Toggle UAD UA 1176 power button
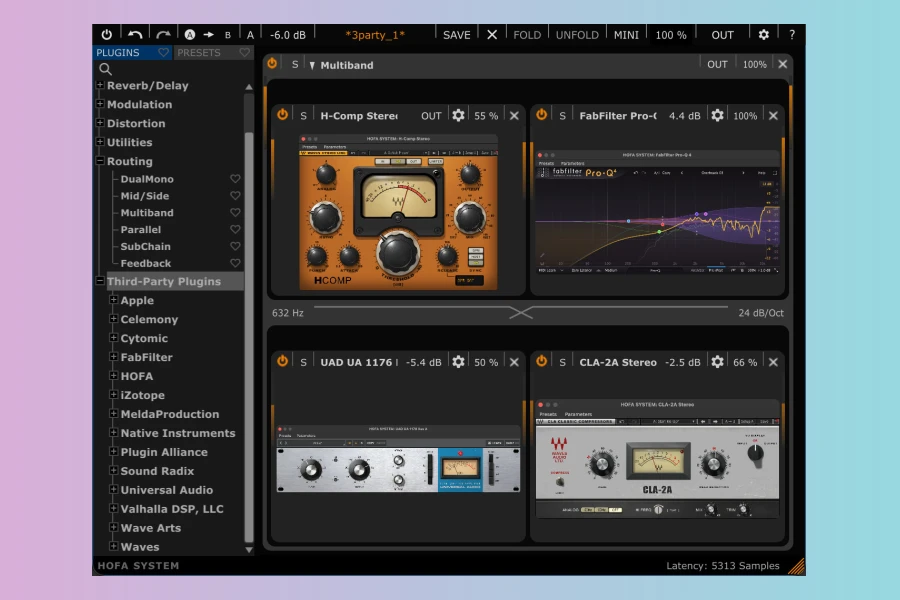This screenshot has width=900, height=600. pyautogui.click(x=282, y=361)
